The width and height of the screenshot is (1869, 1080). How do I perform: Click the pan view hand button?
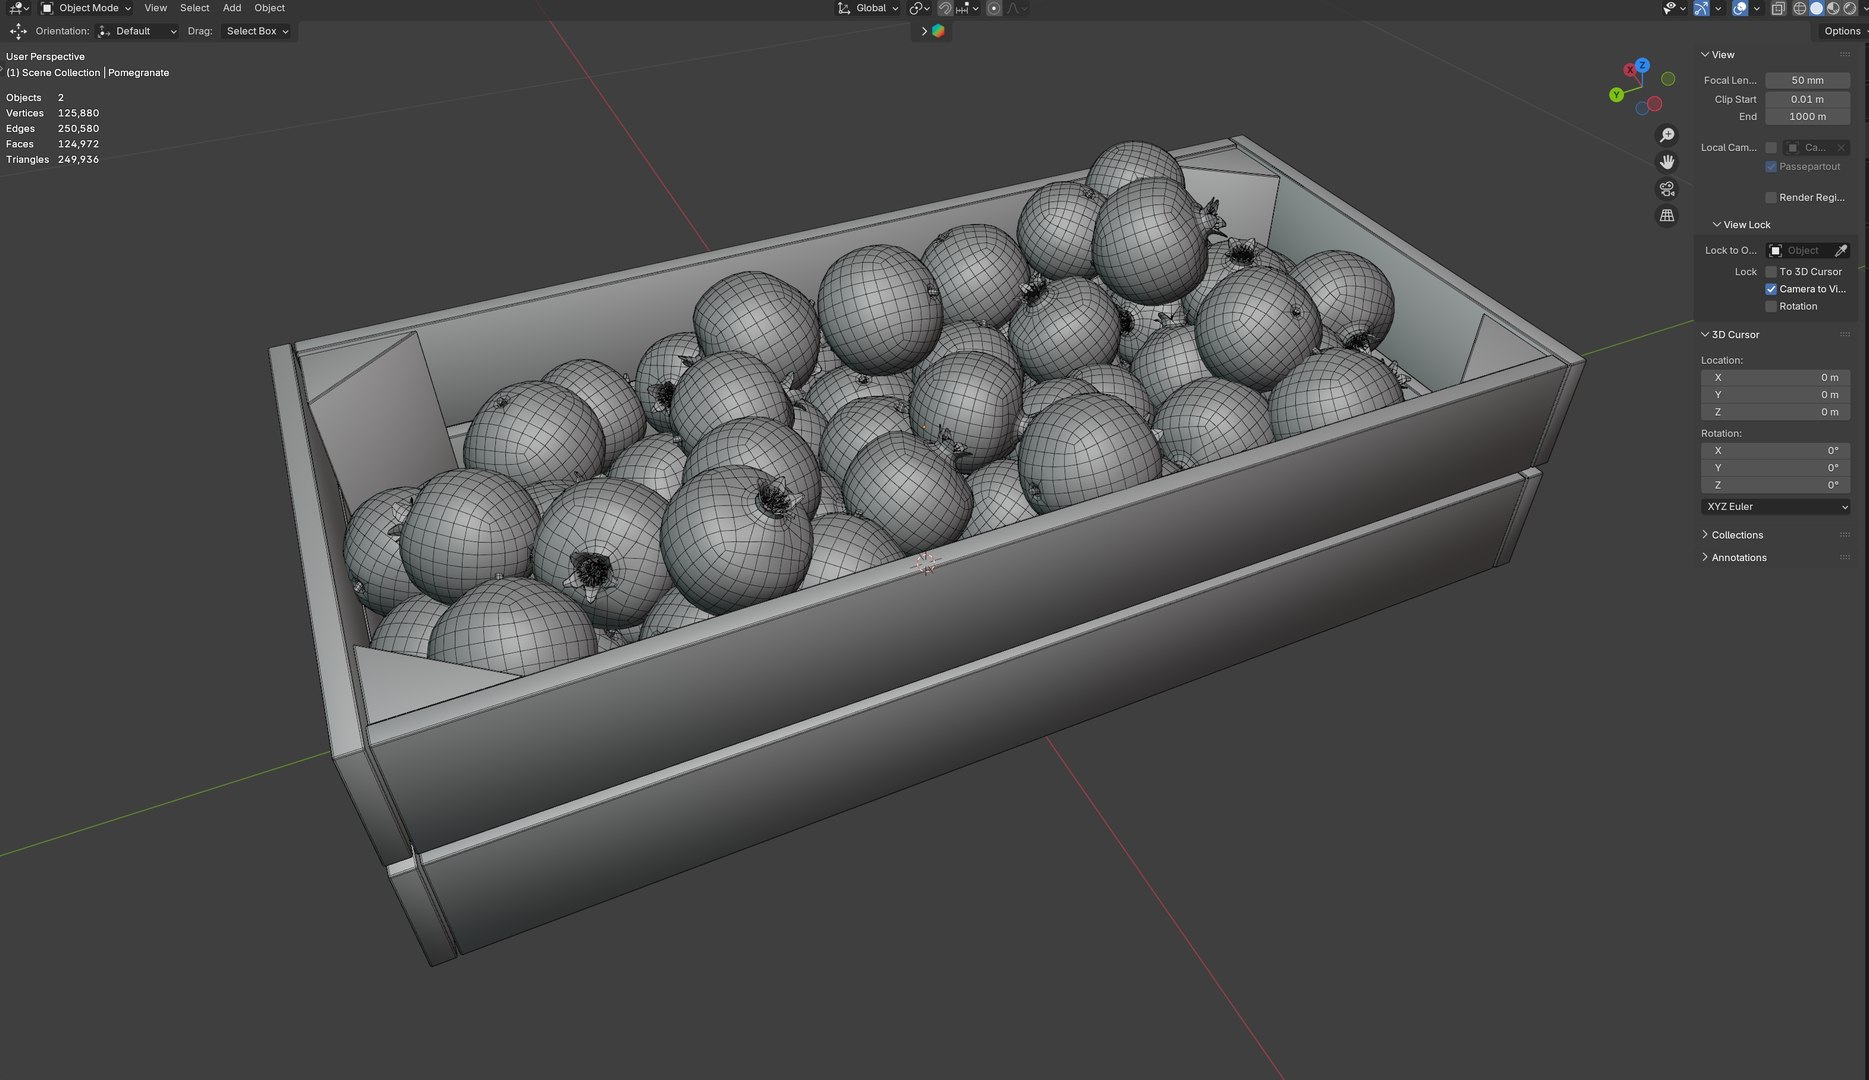coord(1667,162)
